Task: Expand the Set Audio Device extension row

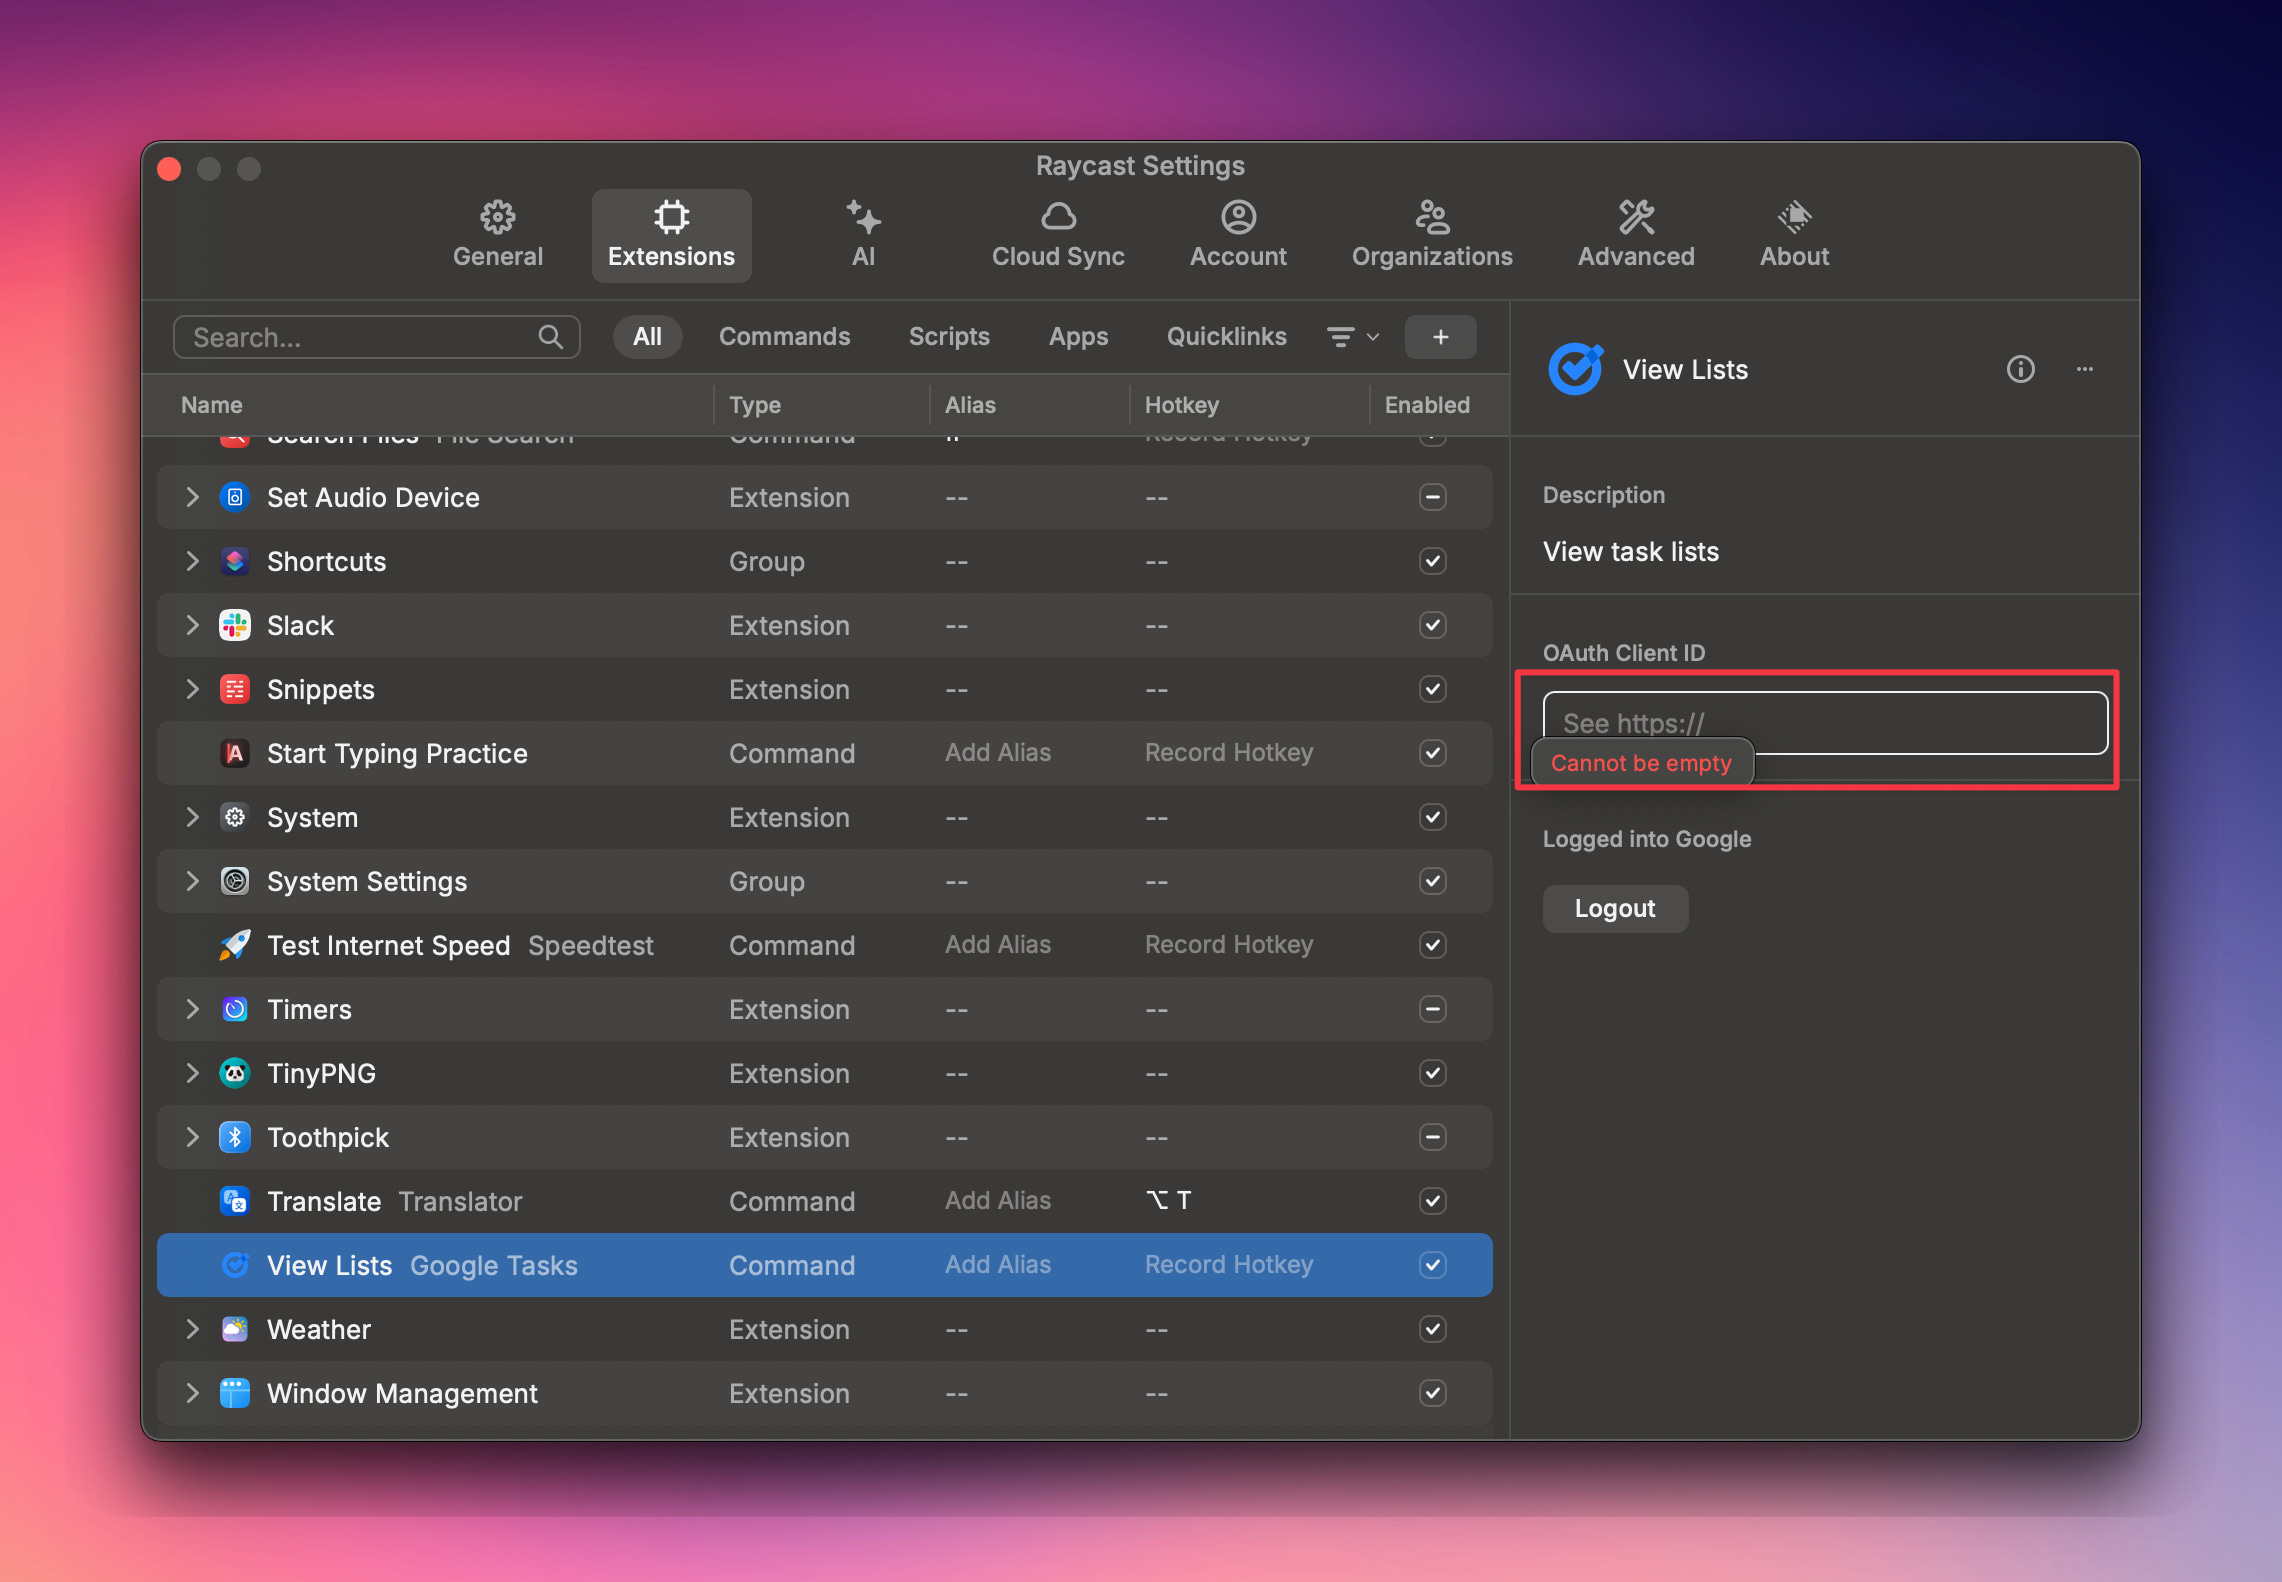Action: point(192,497)
